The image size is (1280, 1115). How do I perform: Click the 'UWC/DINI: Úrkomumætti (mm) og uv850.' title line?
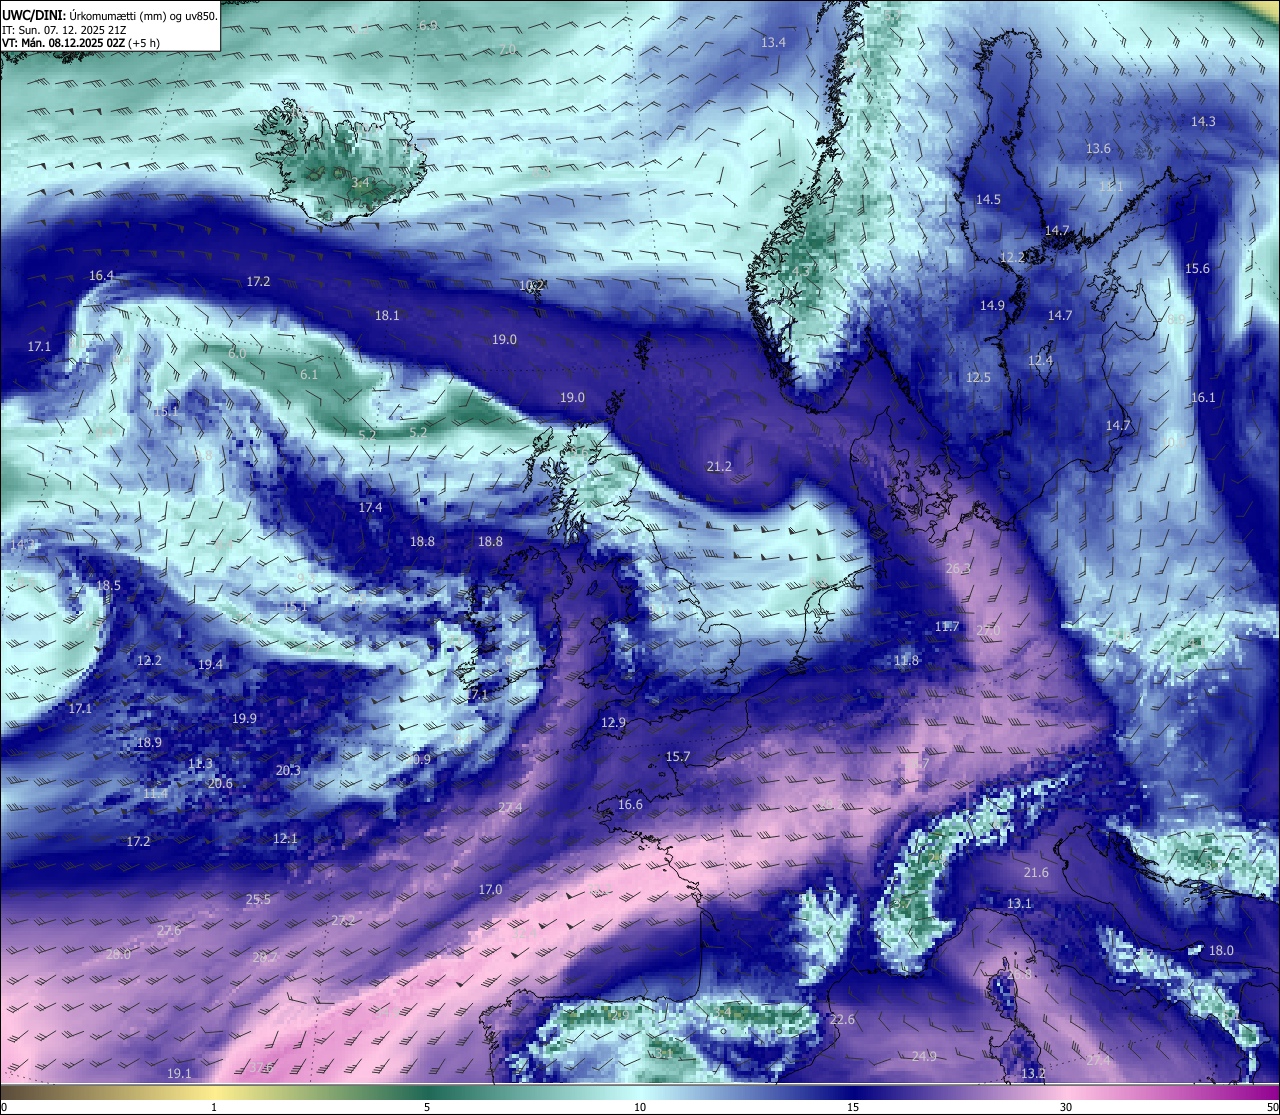pyautogui.click(x=110, y=15)
